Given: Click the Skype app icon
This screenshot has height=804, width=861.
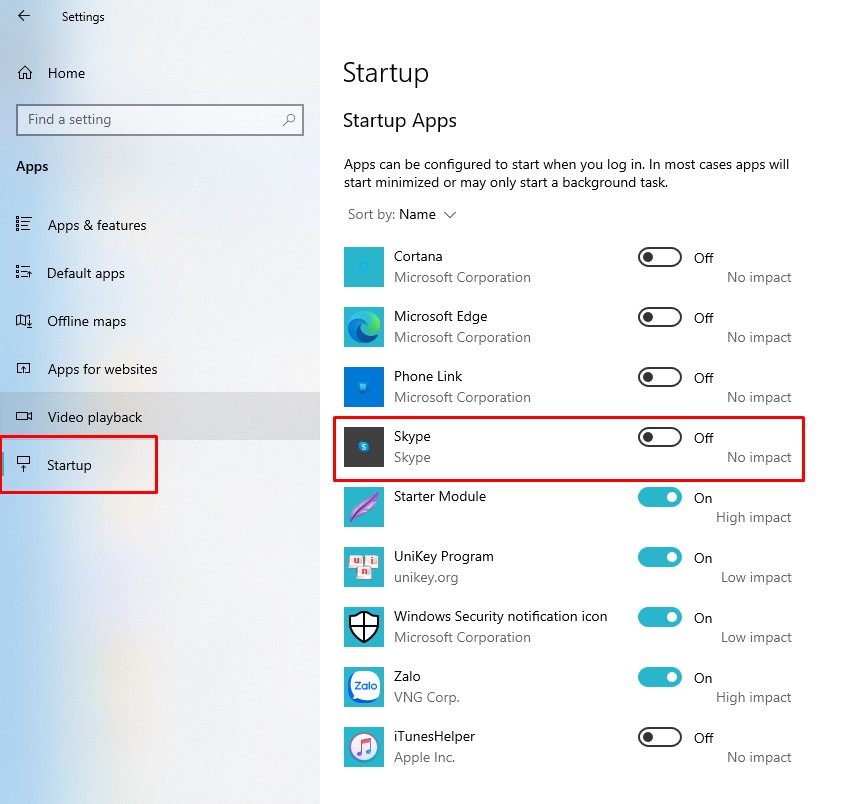Looking at the screenshot, I should point(363,447).
